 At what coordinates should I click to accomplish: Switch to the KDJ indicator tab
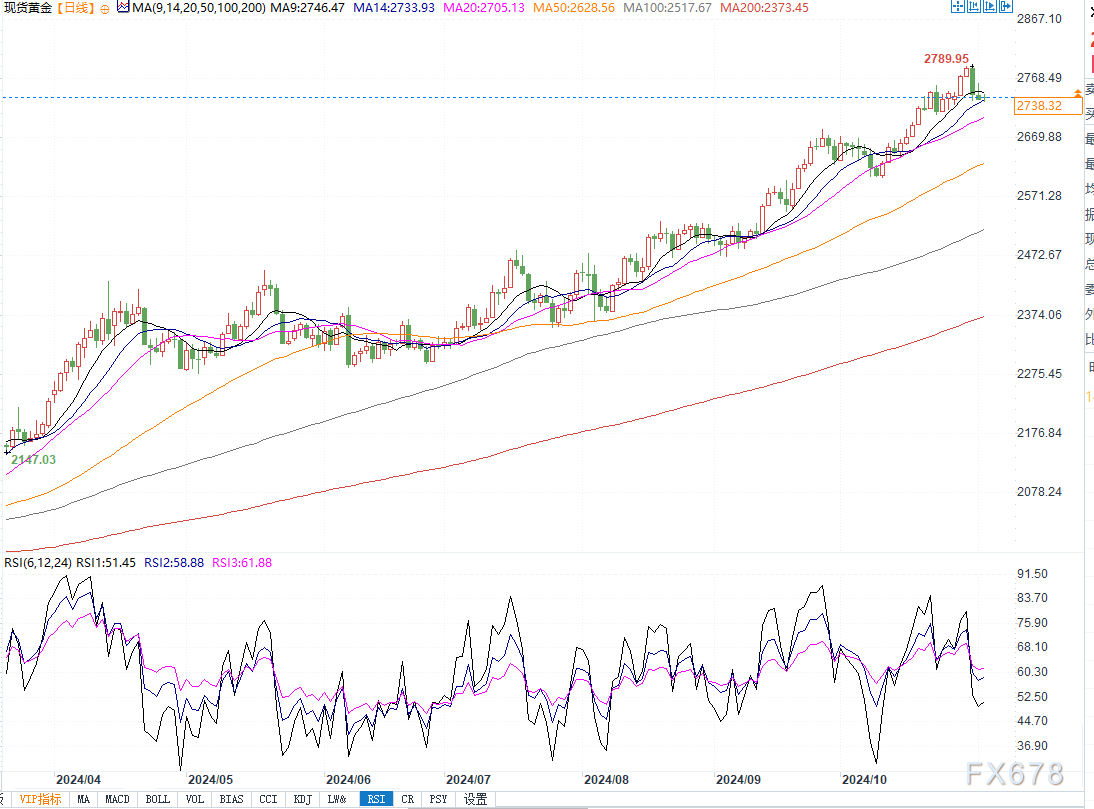coord(301,799)
